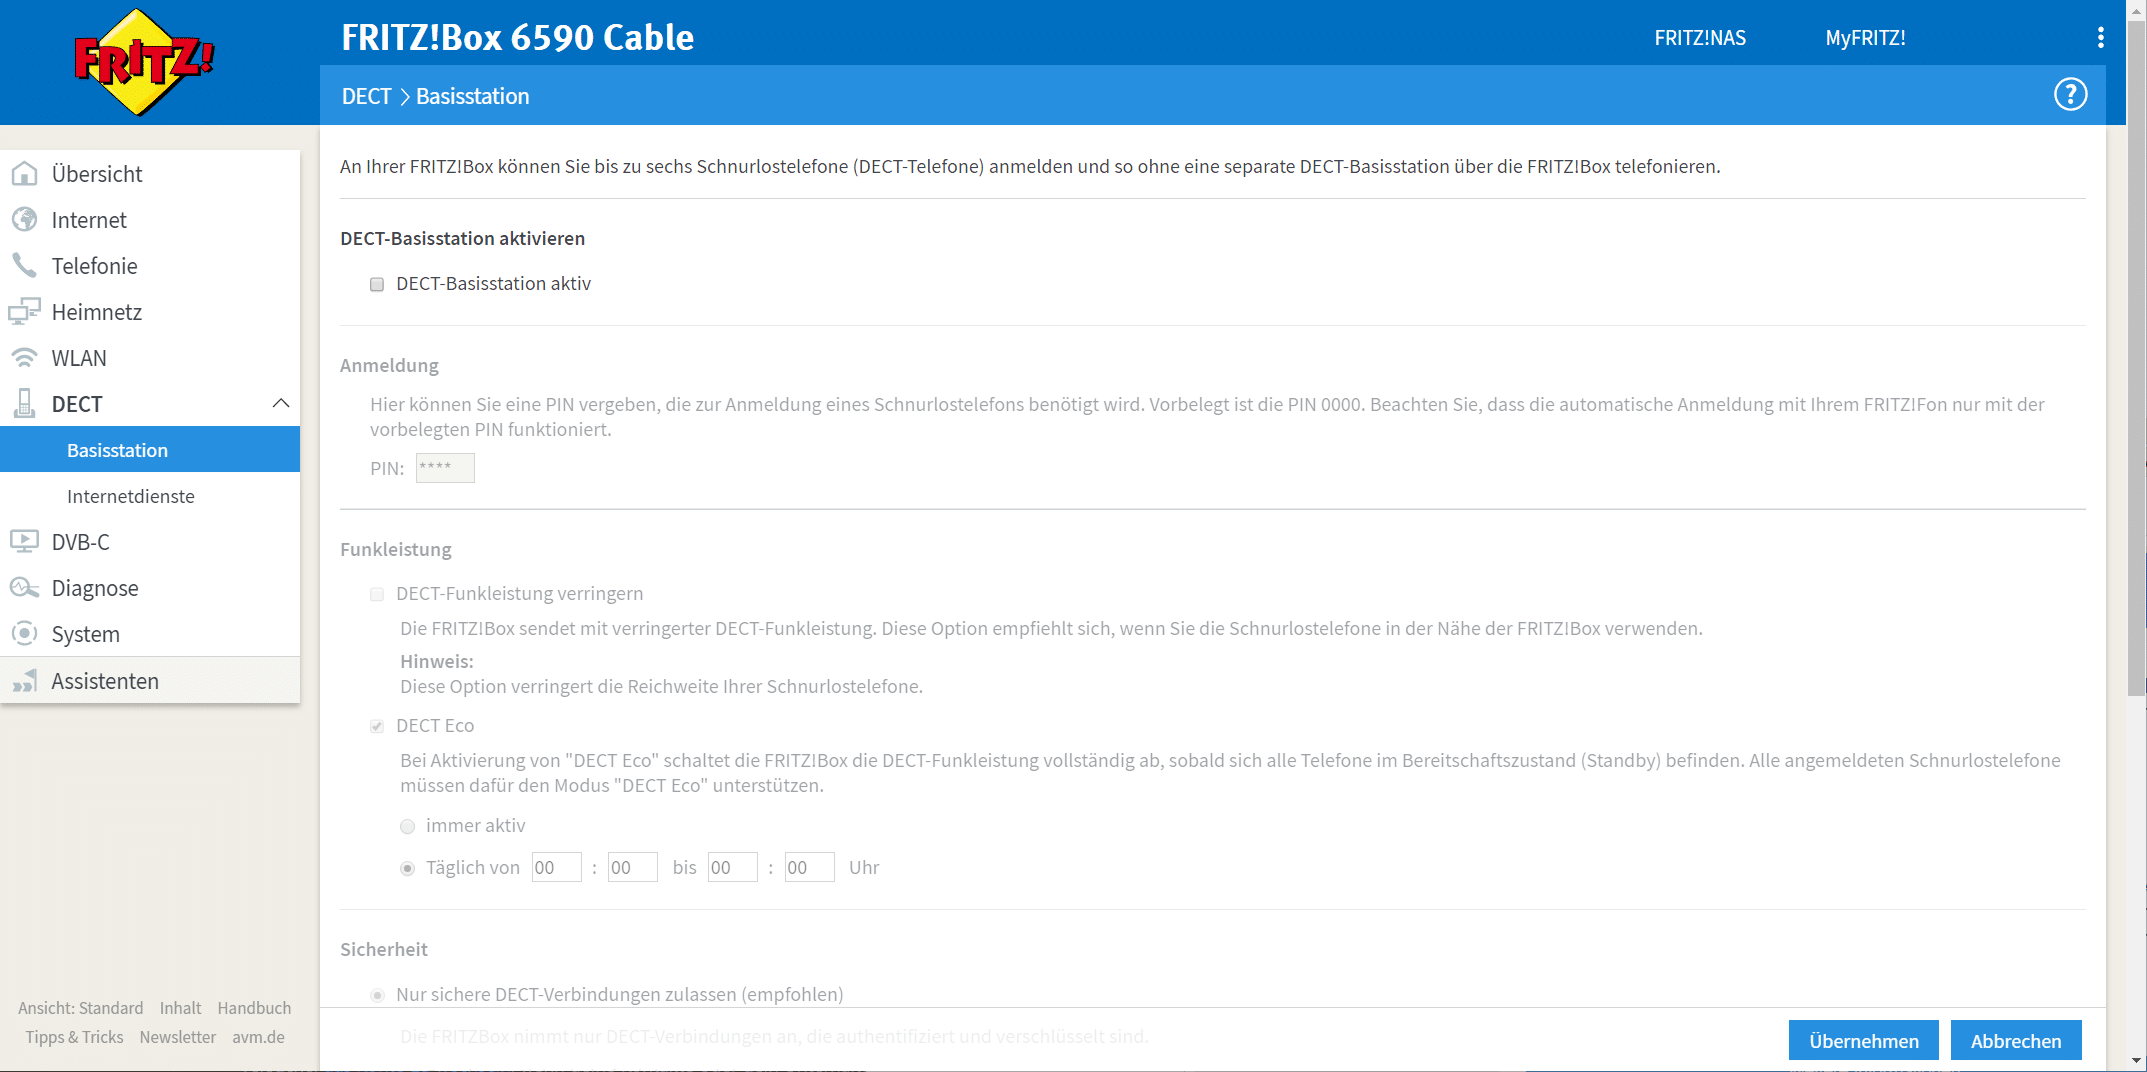Open the System menu entry
Screen dimensions: 2147x1072
(86, 634)
